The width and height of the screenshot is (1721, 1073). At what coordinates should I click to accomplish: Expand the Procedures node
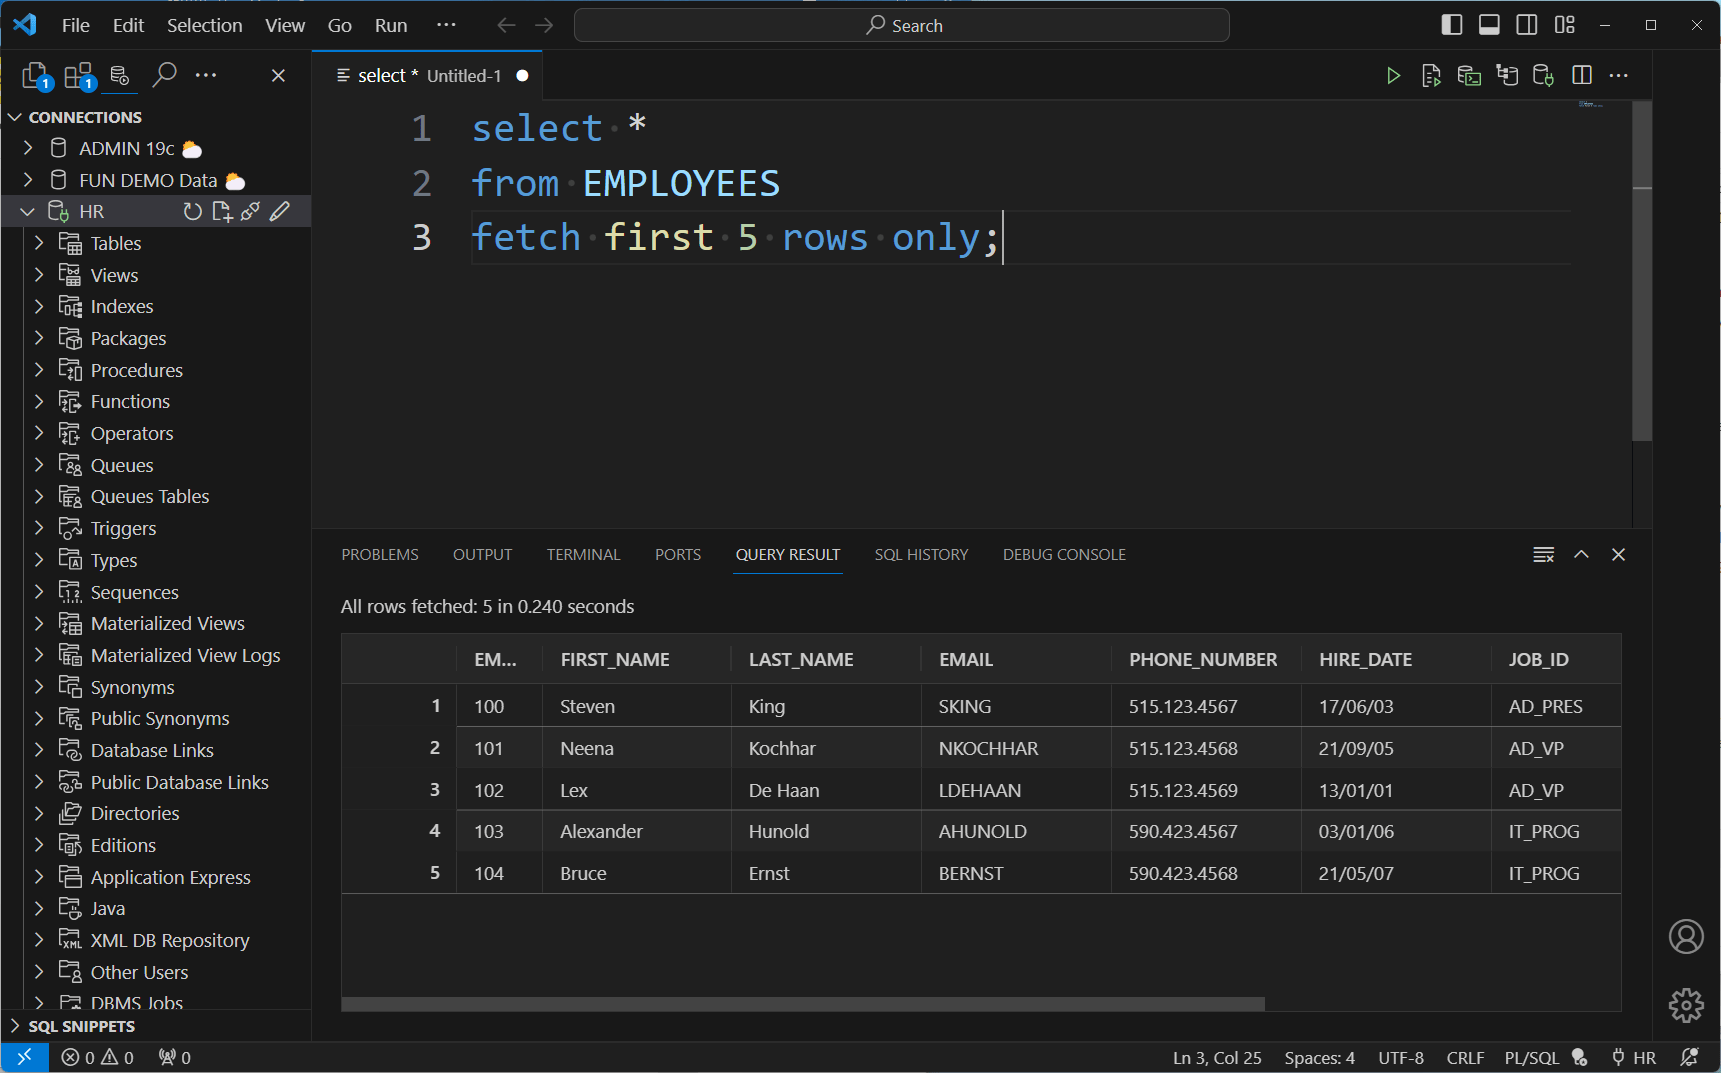point(39,370)
